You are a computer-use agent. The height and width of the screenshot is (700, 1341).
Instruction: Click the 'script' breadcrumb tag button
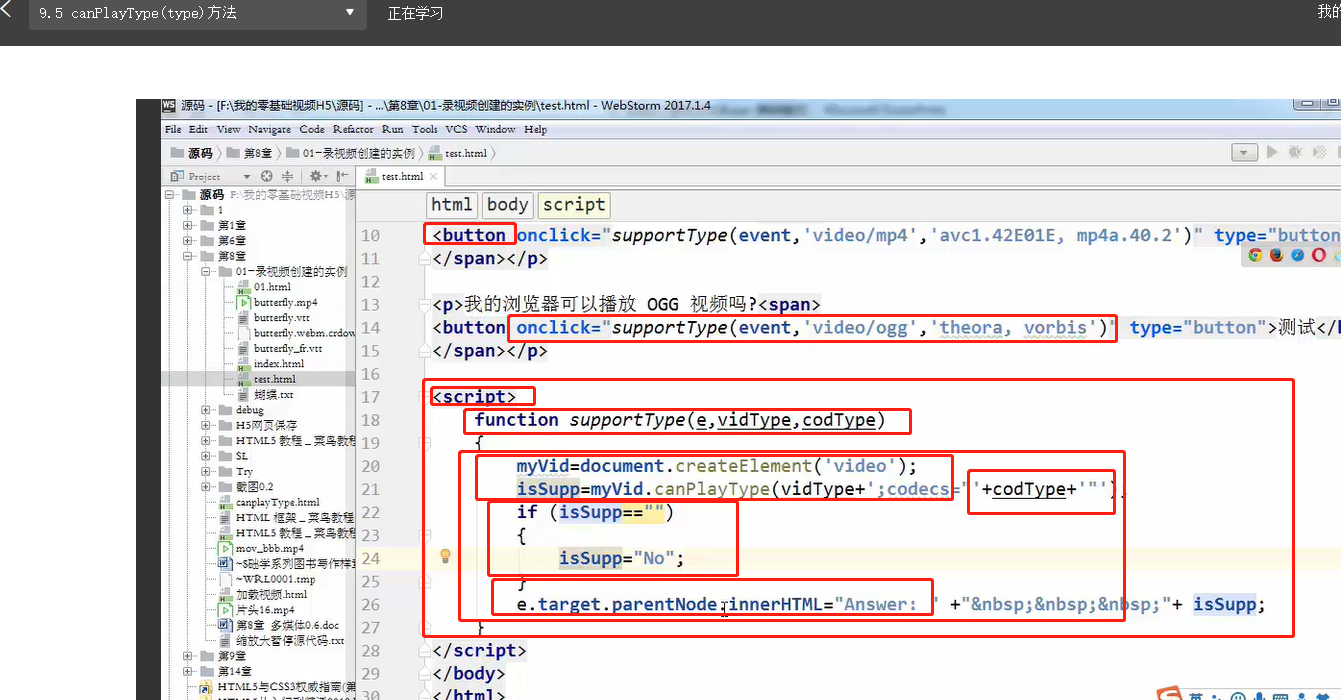point(574,205)
